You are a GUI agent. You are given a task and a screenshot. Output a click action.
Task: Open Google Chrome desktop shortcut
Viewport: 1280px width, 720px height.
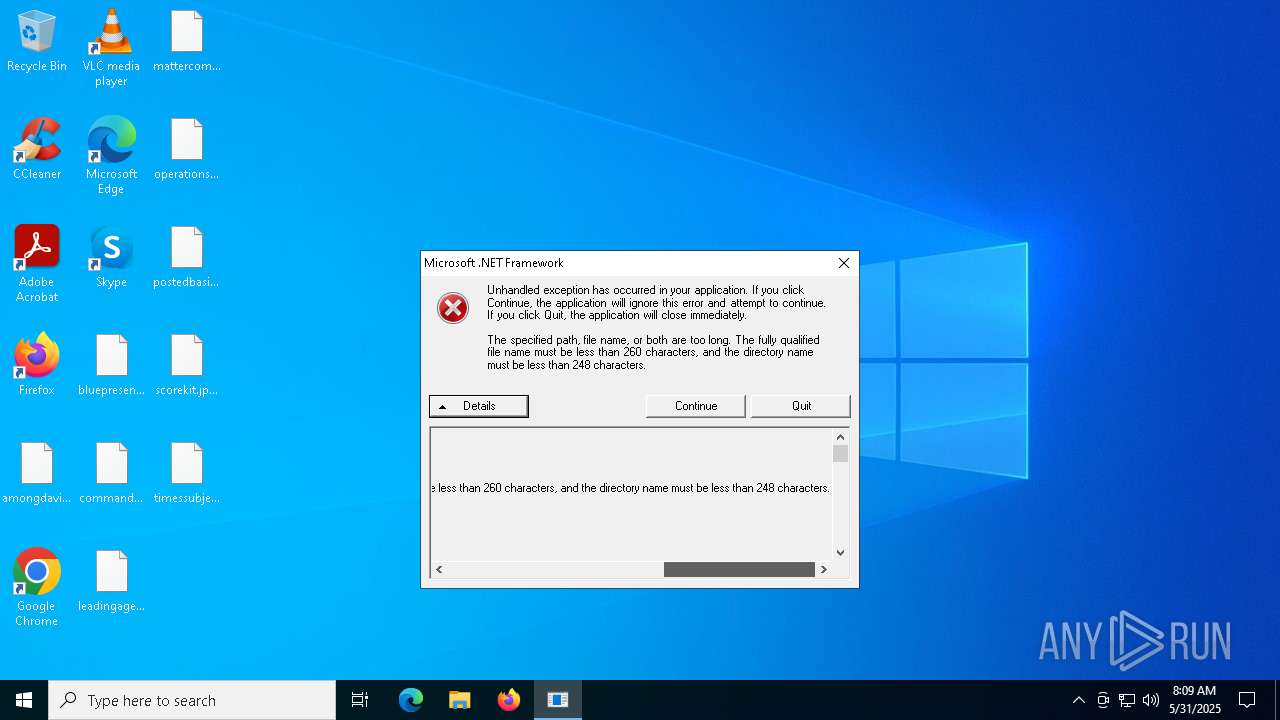pyautogui.click(x=37, y=588)
